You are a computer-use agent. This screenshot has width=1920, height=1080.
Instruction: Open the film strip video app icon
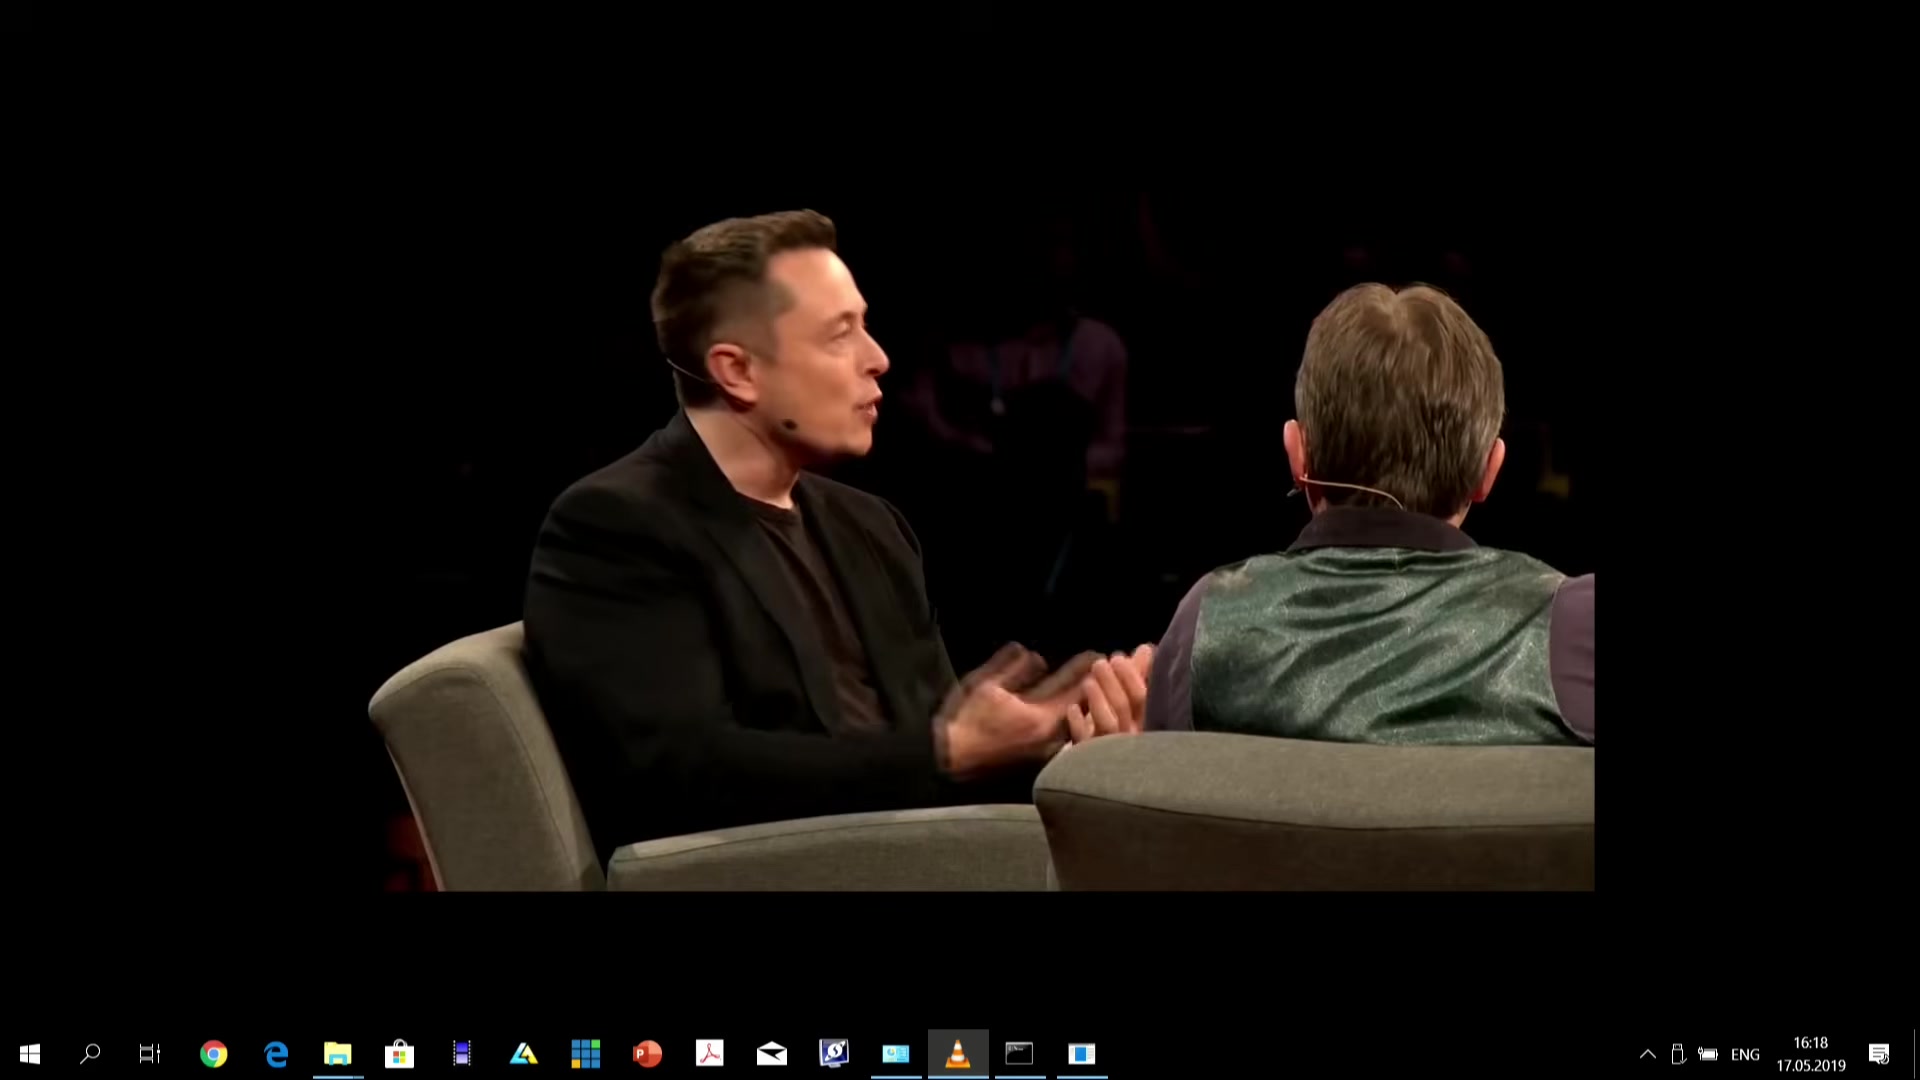coord(462,1054)
